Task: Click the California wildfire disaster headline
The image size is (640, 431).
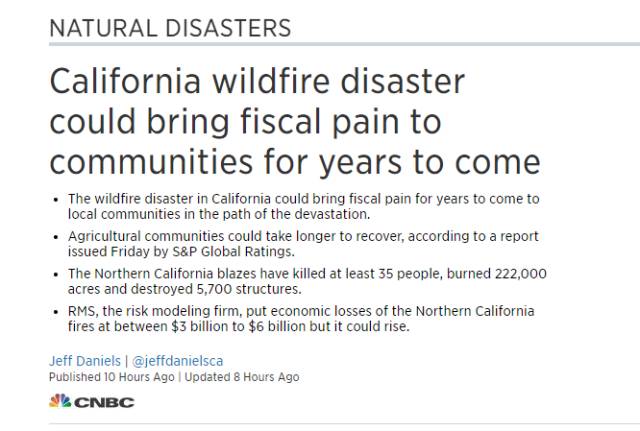Action: pos(294,122)
